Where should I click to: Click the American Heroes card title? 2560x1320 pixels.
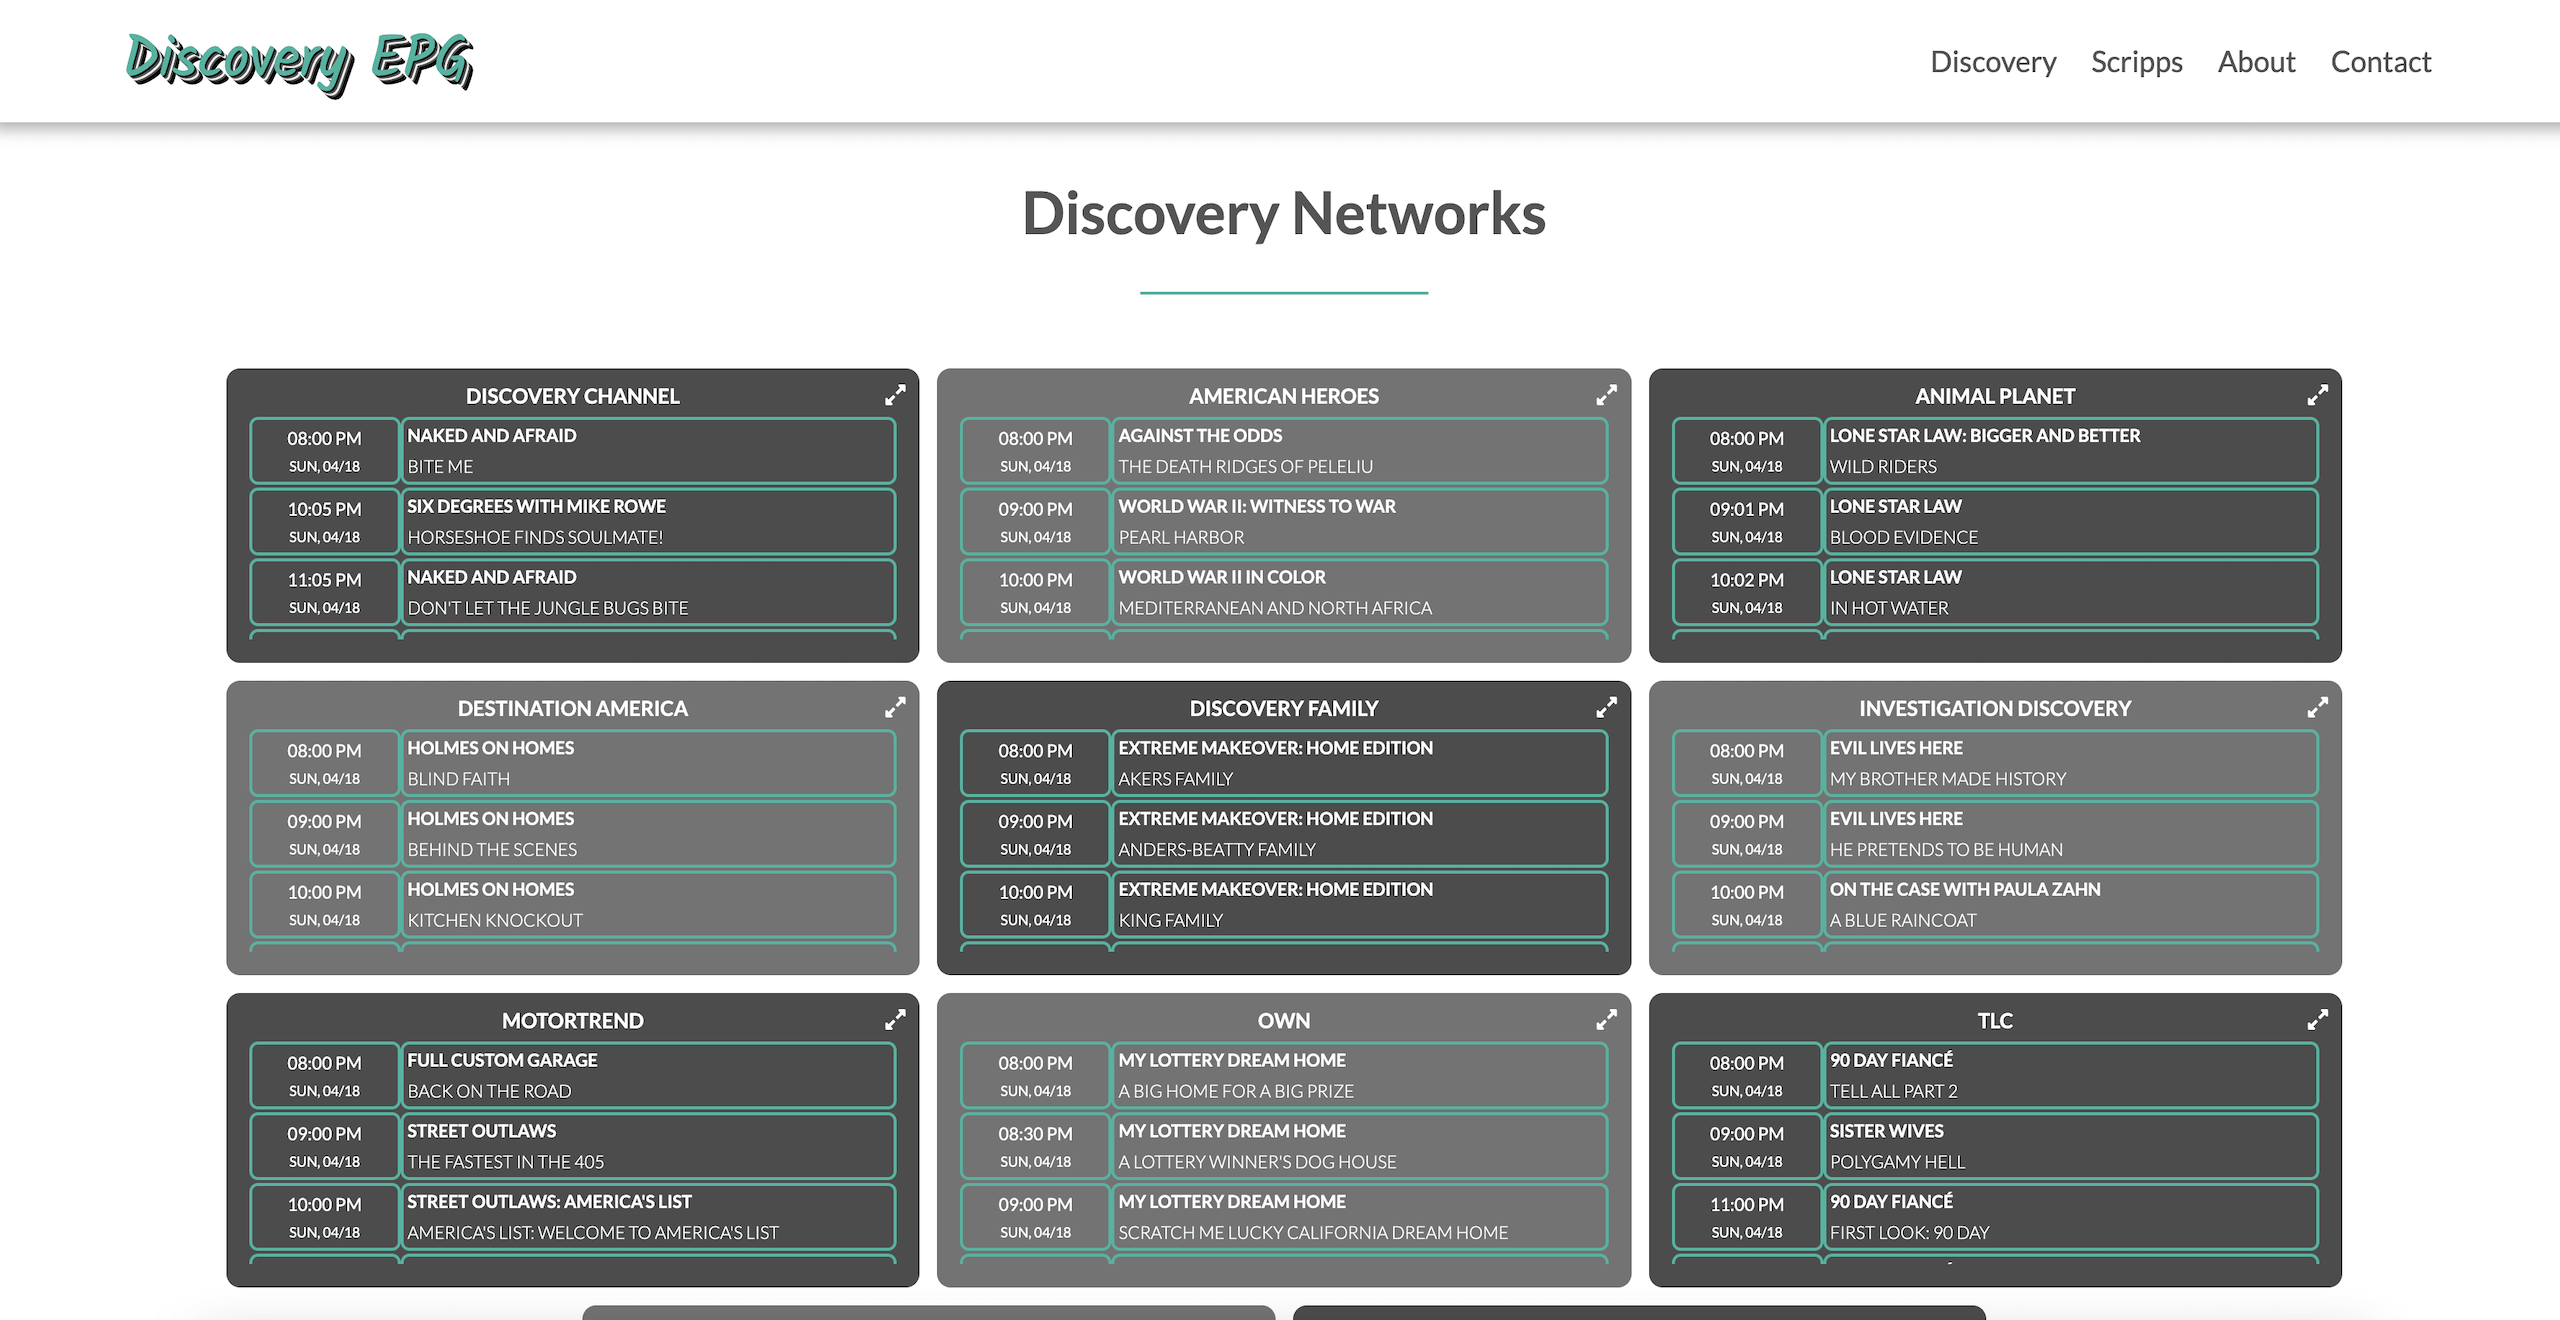[1283, 396]
